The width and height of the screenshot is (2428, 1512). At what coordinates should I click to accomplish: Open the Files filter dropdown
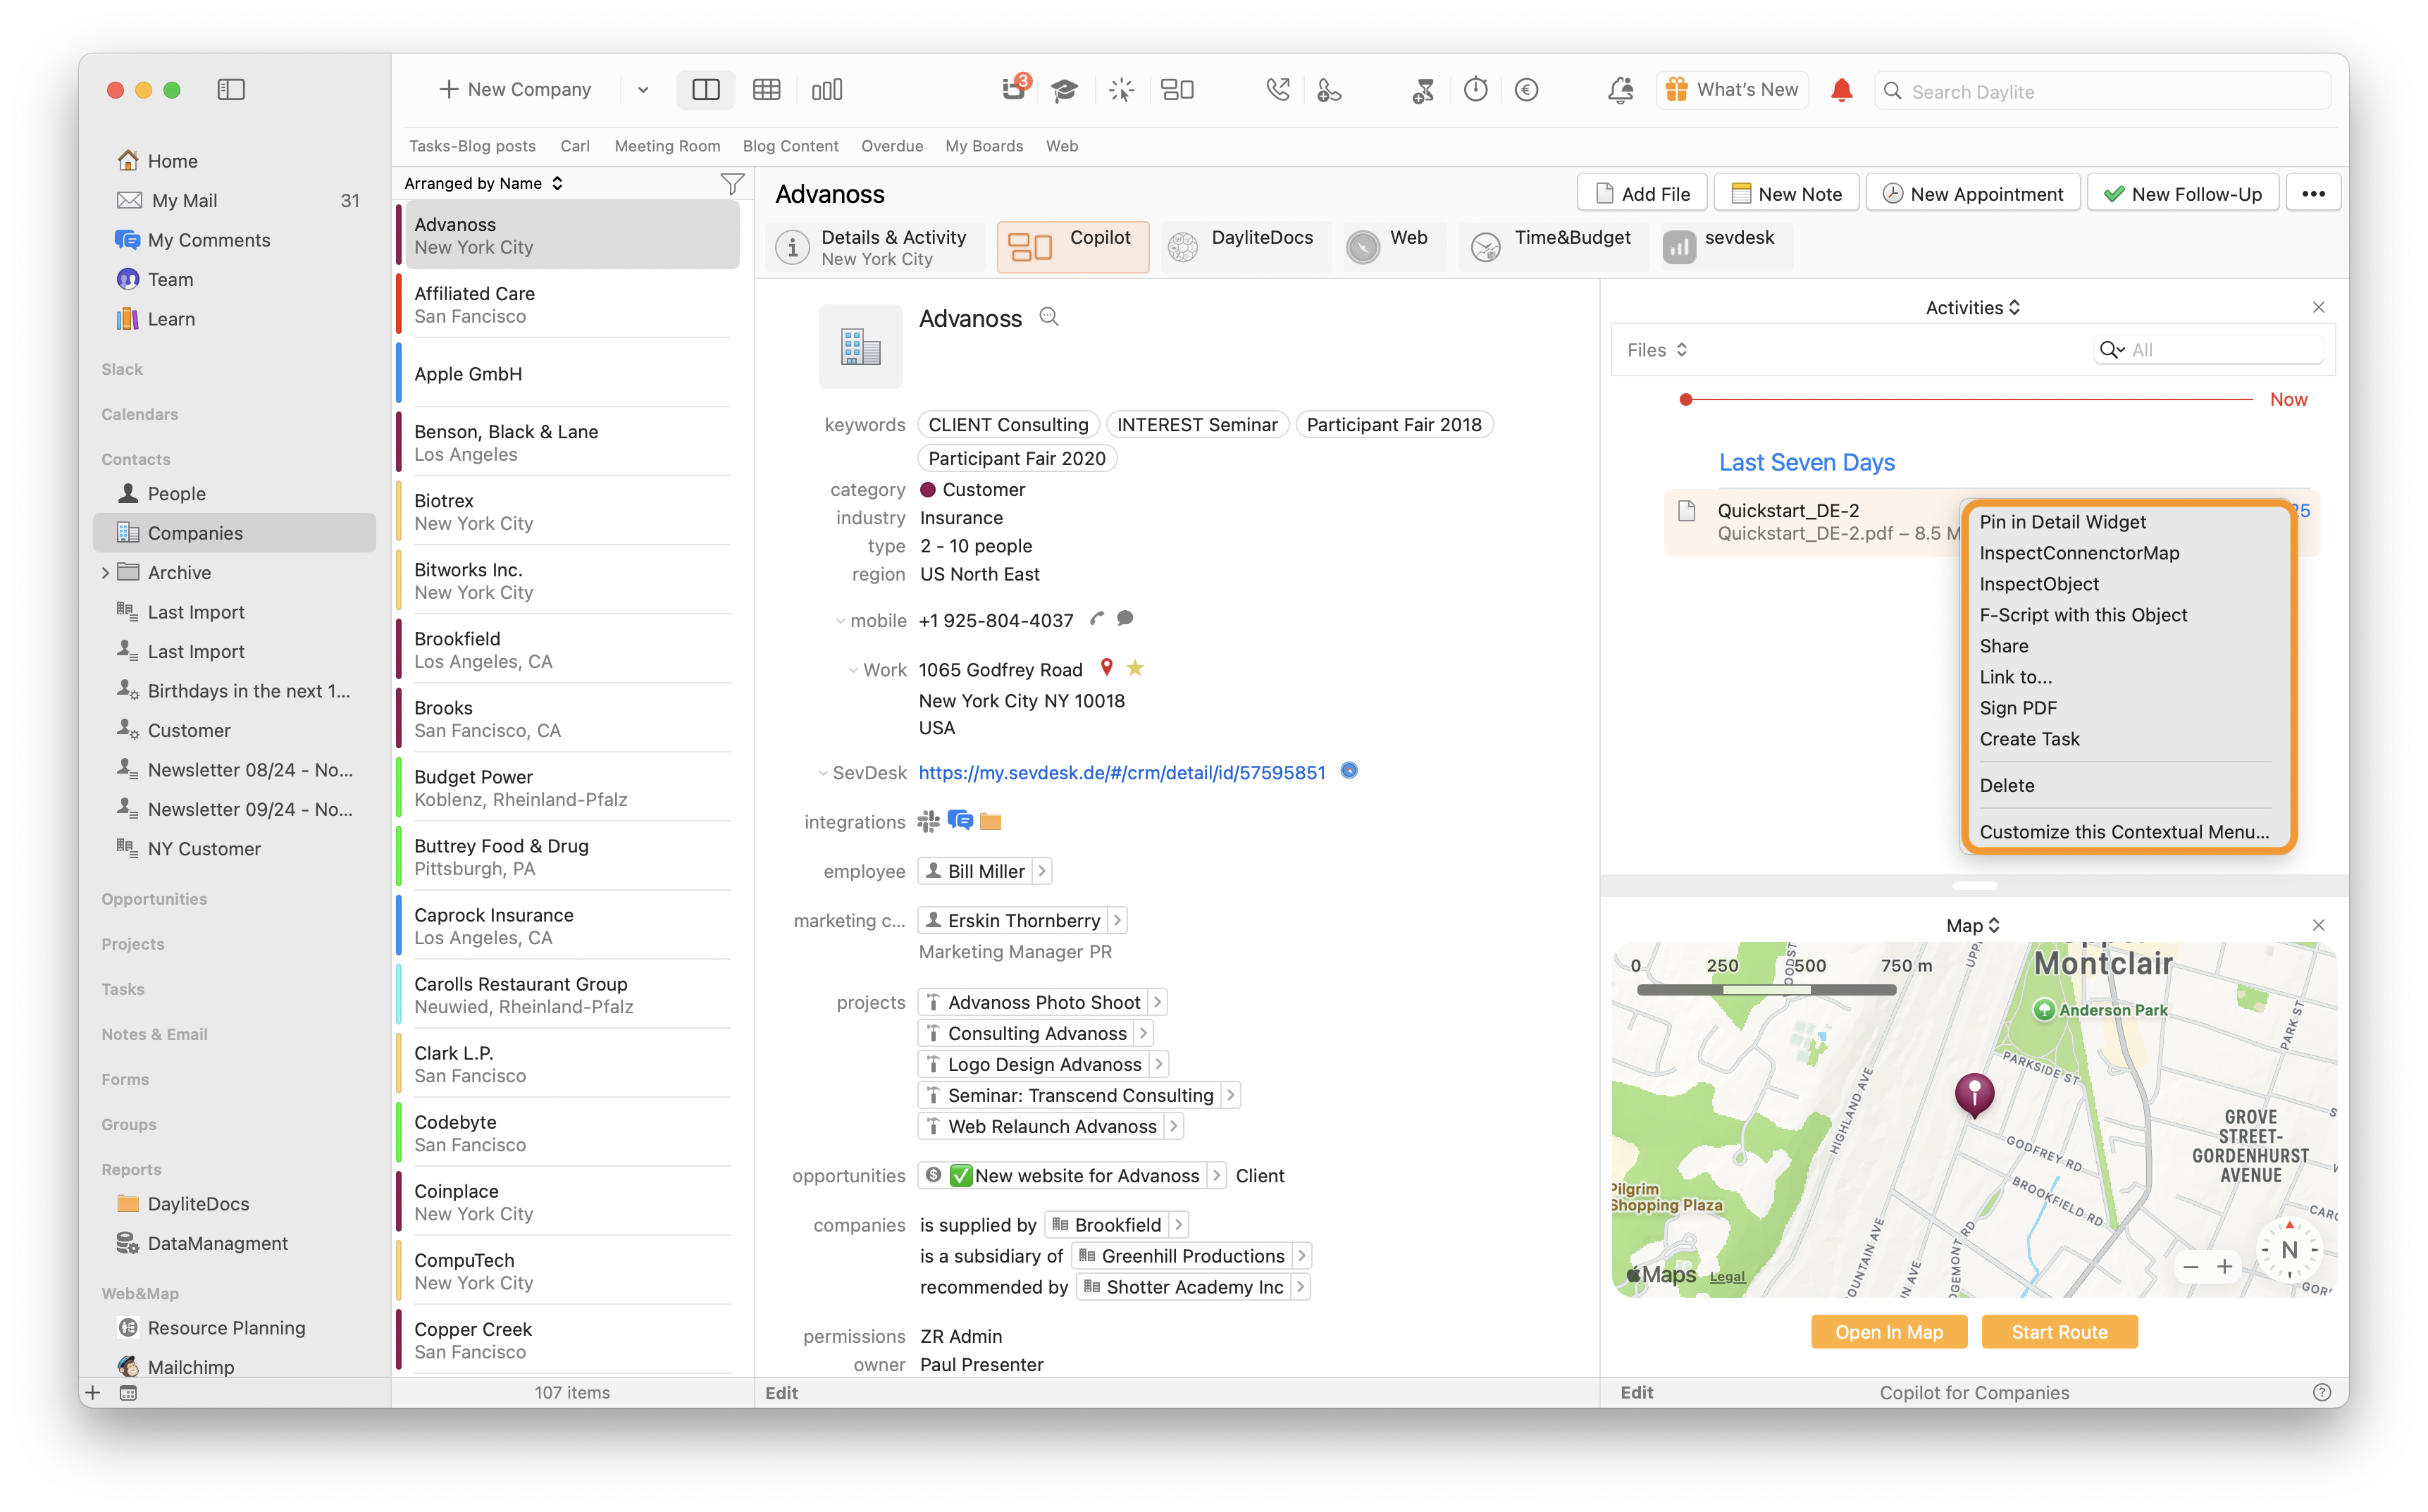[x=1657, y=350]
